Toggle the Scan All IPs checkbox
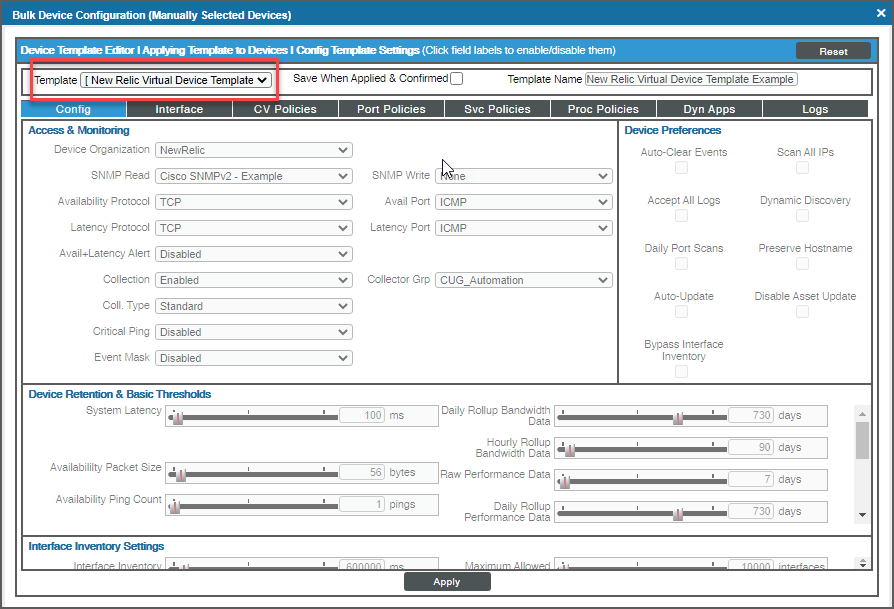 (802, 168)
